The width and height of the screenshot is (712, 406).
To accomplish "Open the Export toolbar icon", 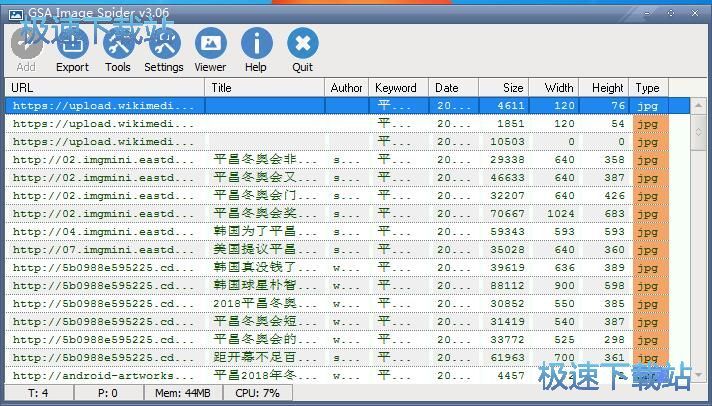I will tap(73, 43).
